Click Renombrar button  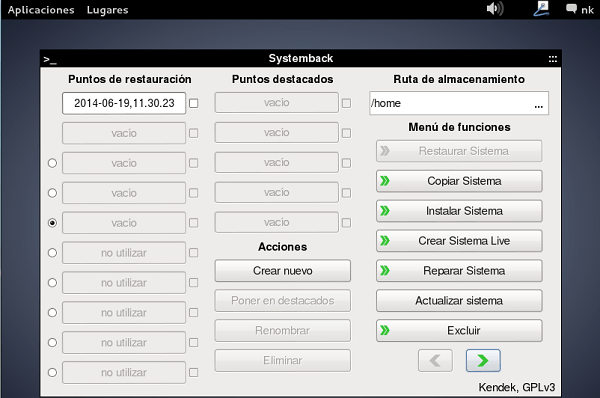282,330
